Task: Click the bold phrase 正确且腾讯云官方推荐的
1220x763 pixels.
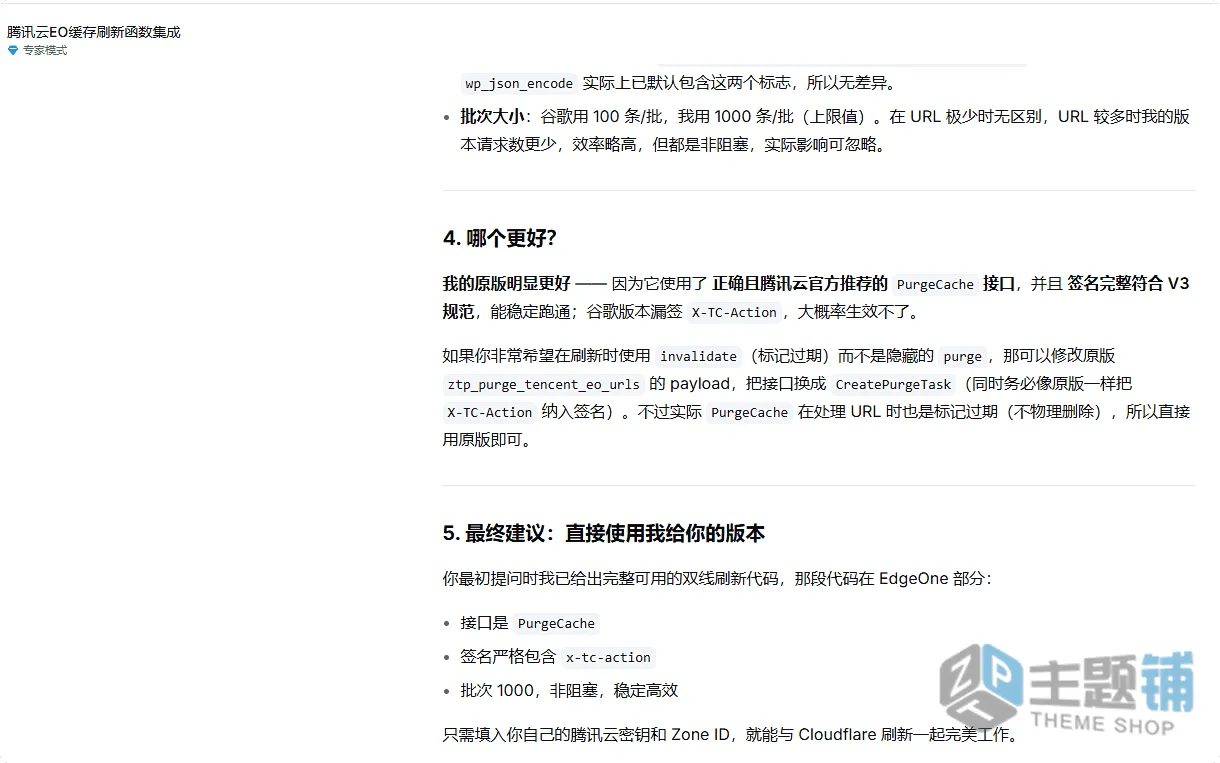Action: click(800, 284)
